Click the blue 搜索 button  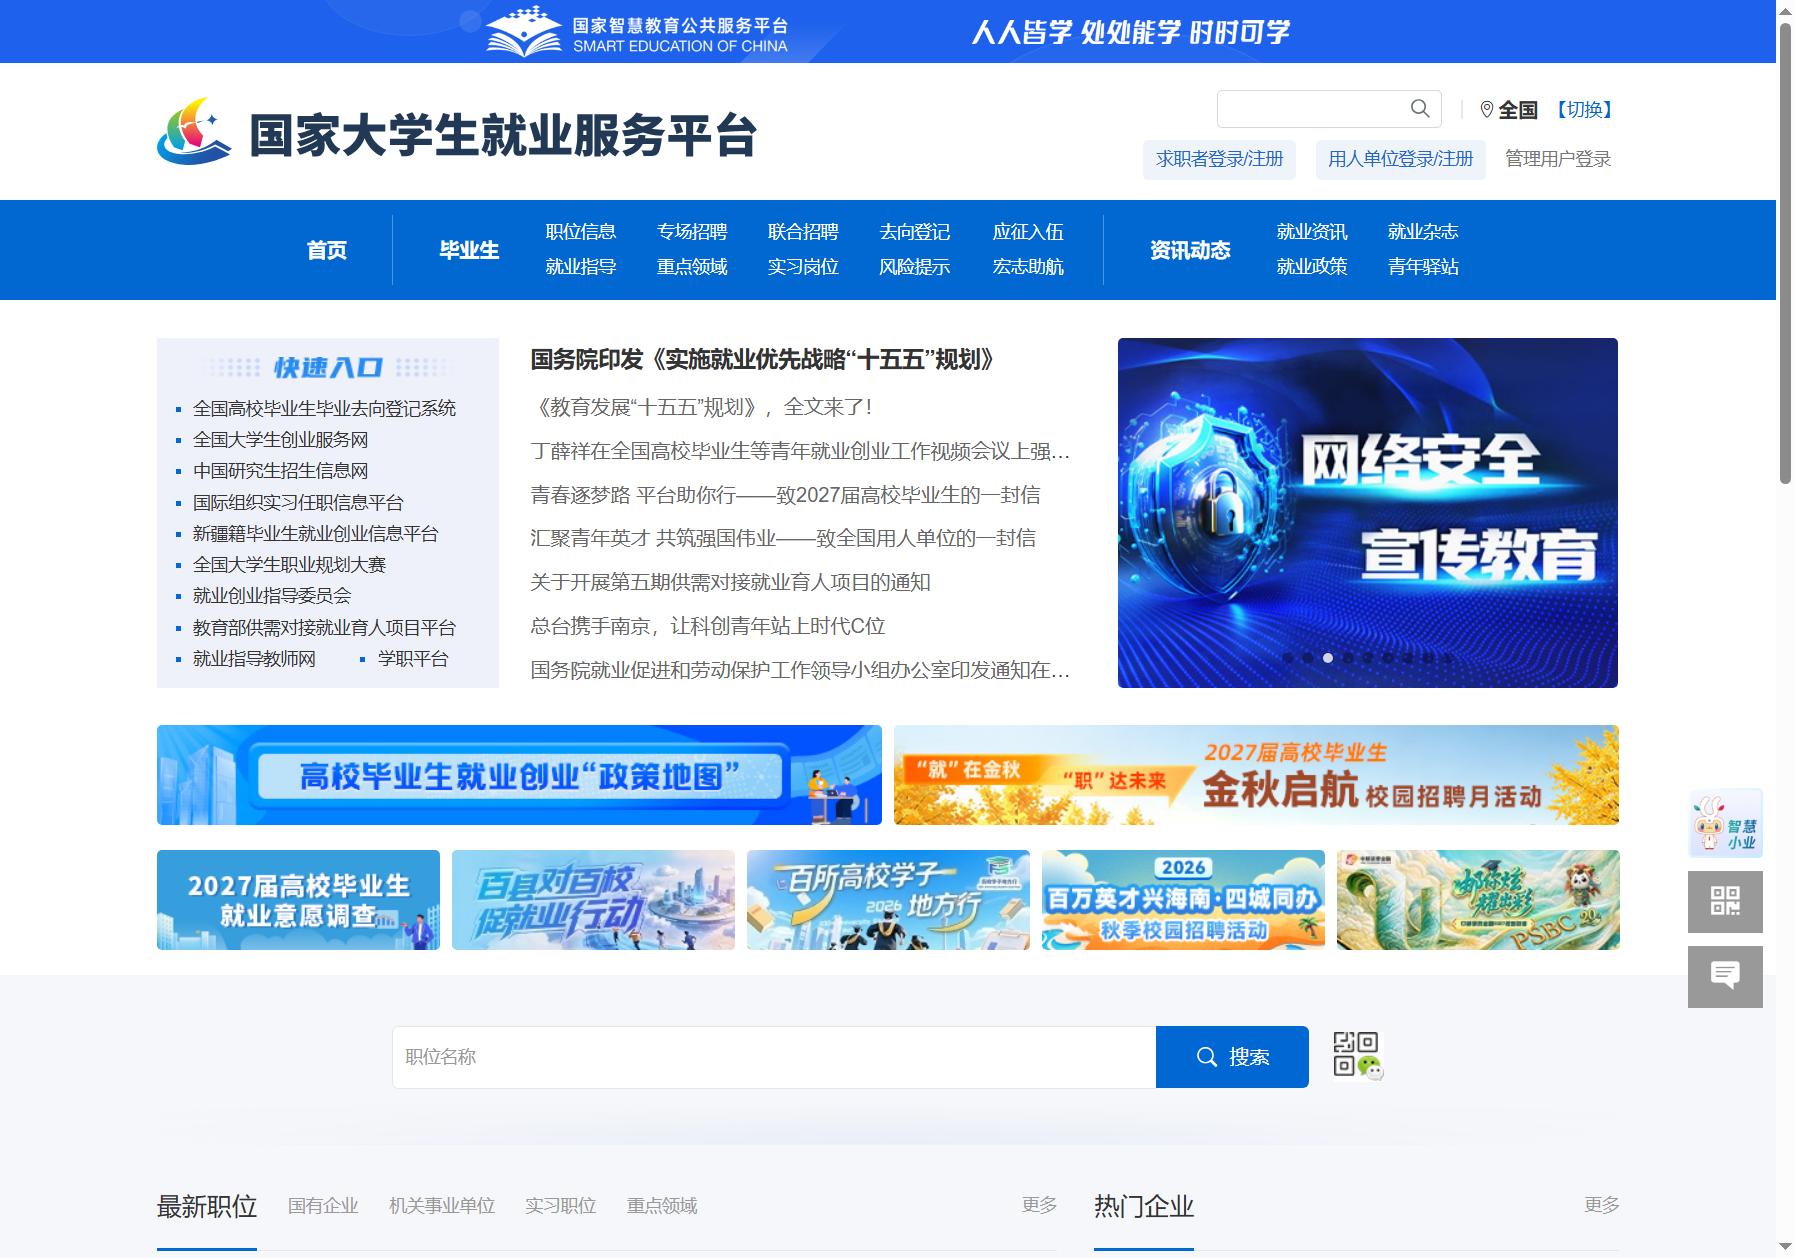click(1232, 1057)
